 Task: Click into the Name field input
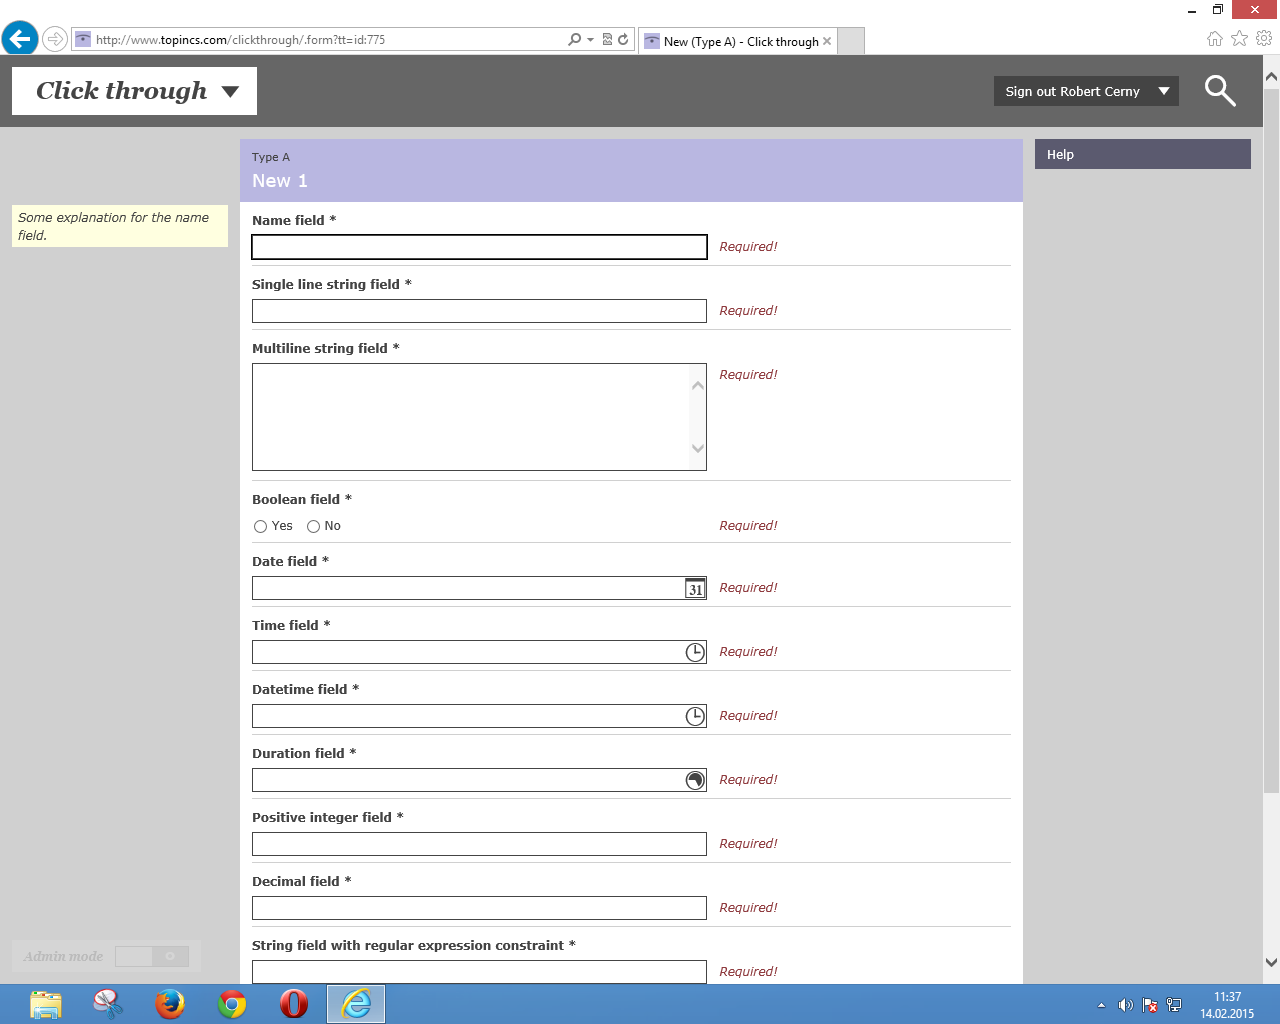479,247
